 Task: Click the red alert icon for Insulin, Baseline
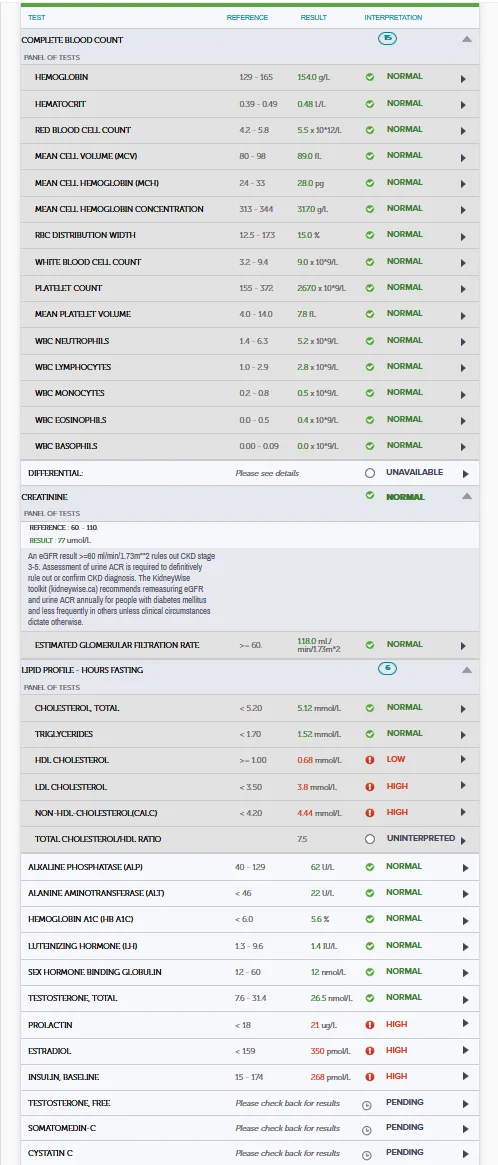pyautogui.click(x=369, y=1077)
